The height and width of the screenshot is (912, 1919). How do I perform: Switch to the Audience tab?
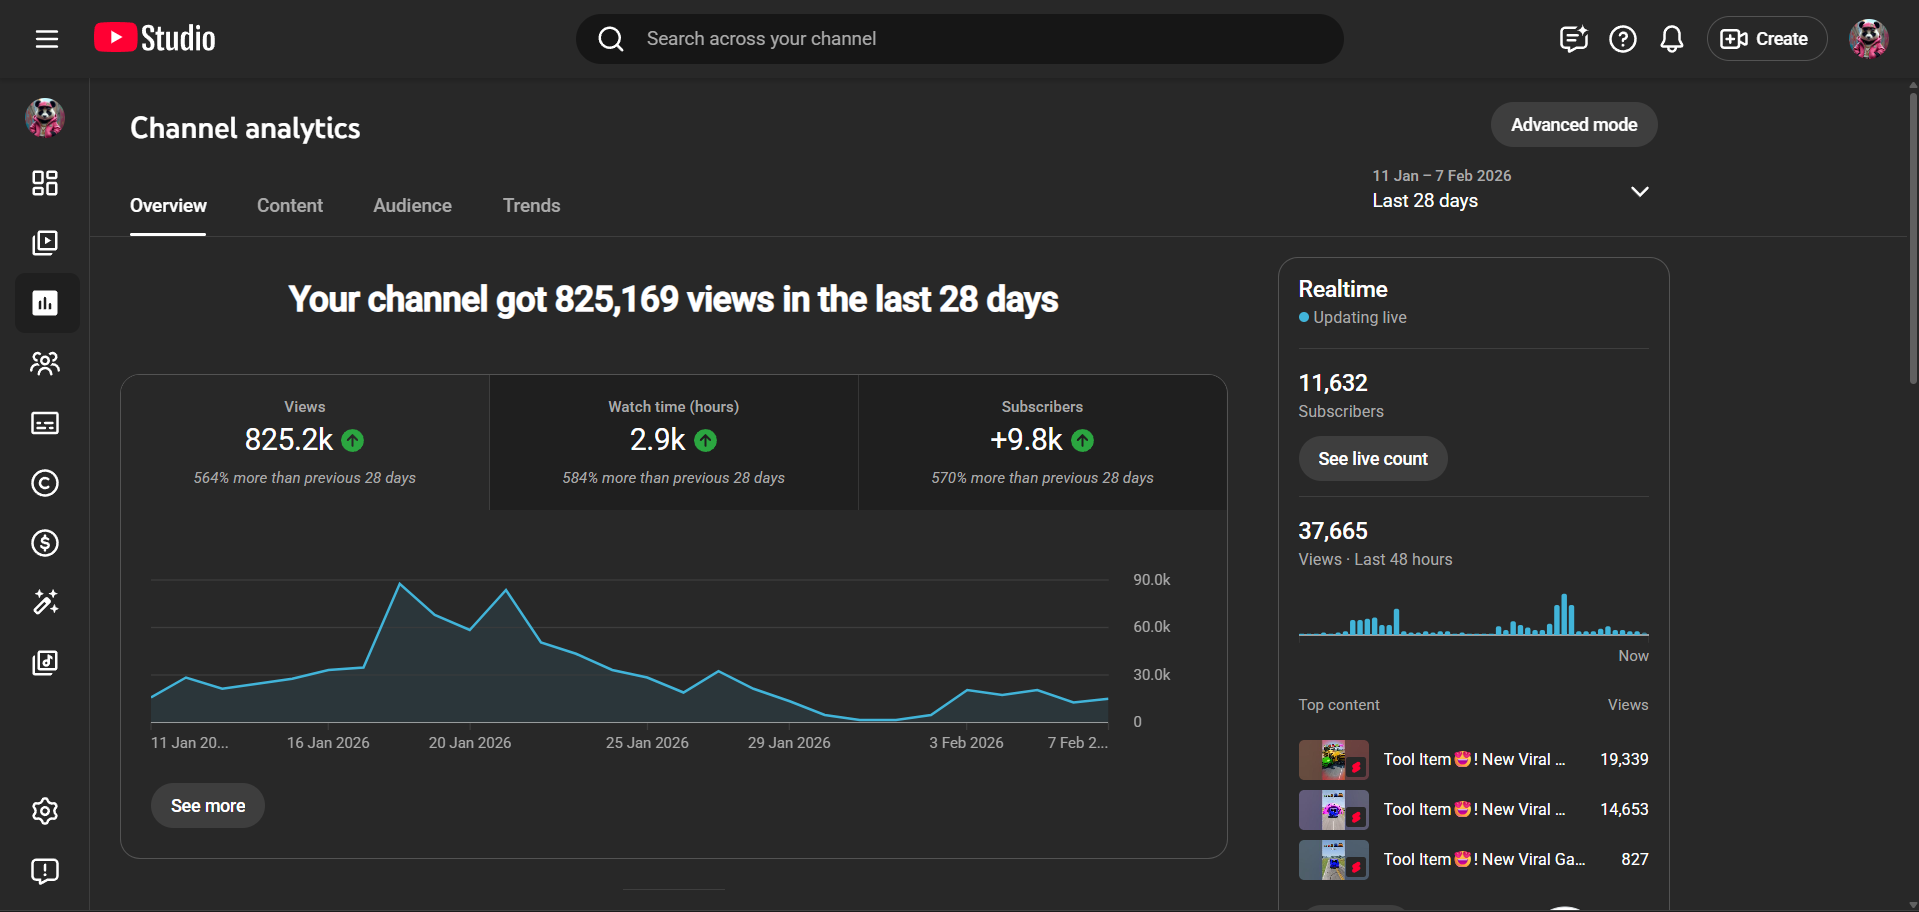tap(412, 206)
